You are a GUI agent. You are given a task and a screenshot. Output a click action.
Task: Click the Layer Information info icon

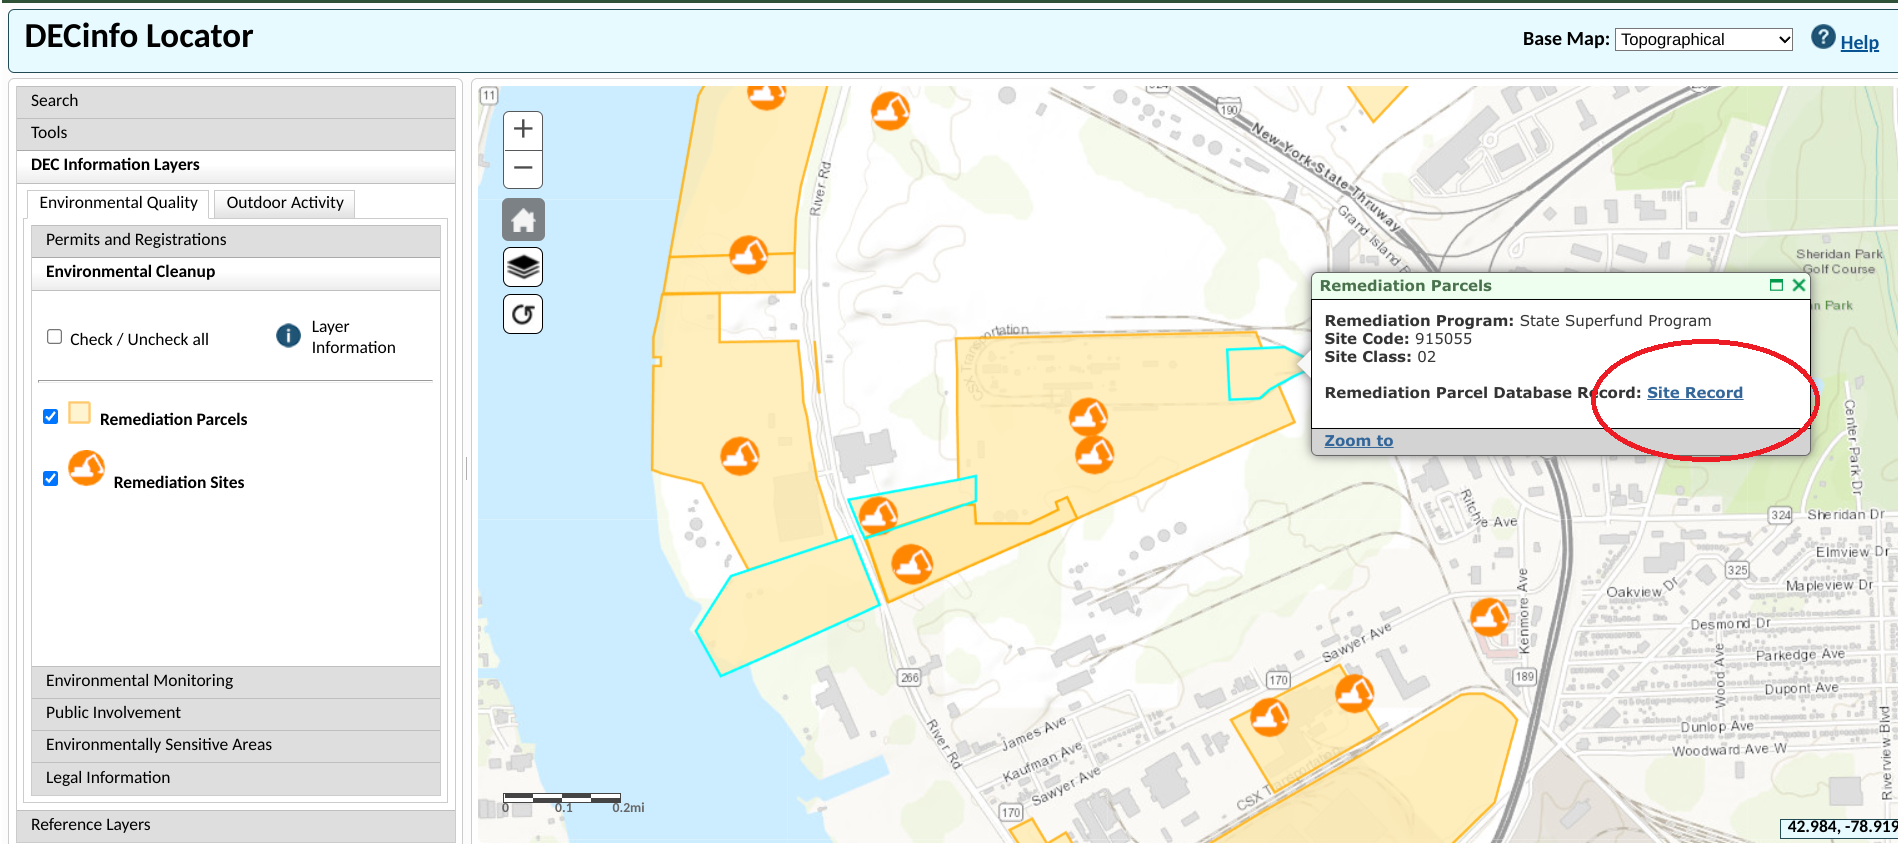(x=288, y=336)
